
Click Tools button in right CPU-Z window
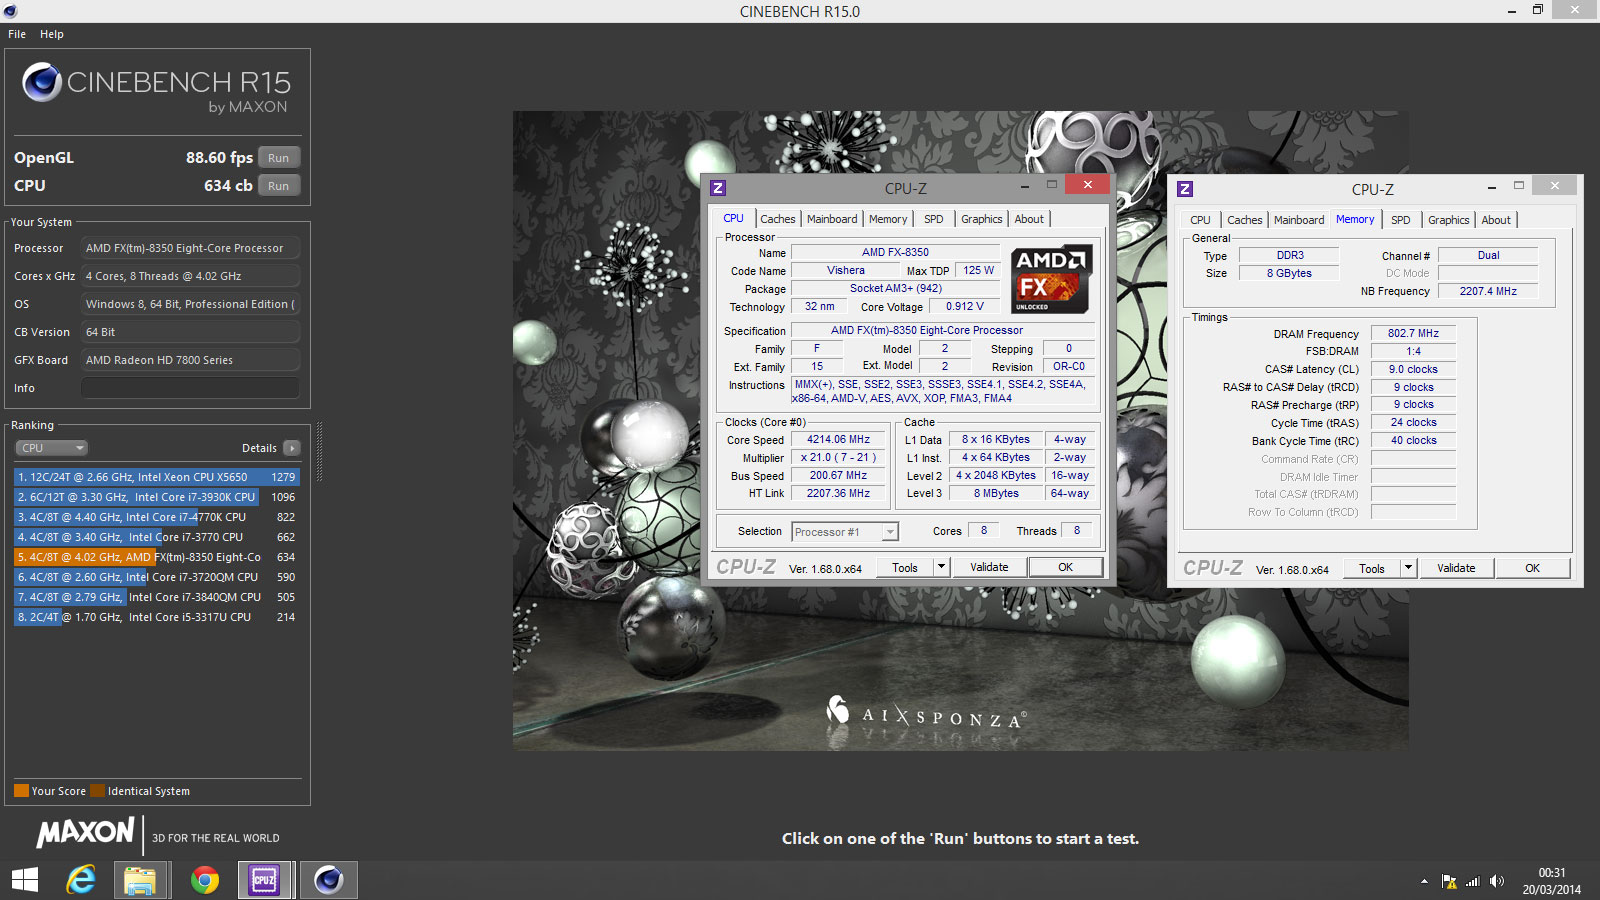pos(1372,568)
